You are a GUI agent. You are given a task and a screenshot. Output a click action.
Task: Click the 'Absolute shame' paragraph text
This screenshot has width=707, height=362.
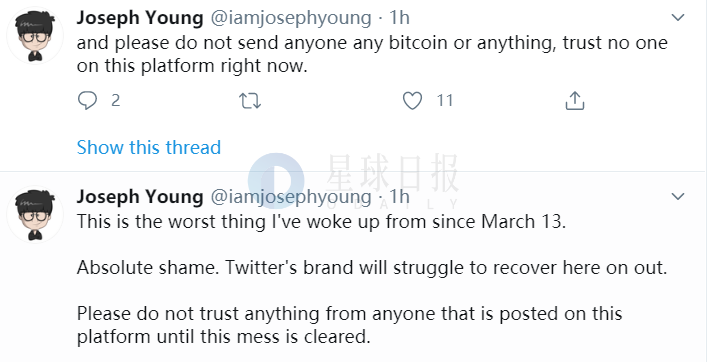click(x=372, y=268)
